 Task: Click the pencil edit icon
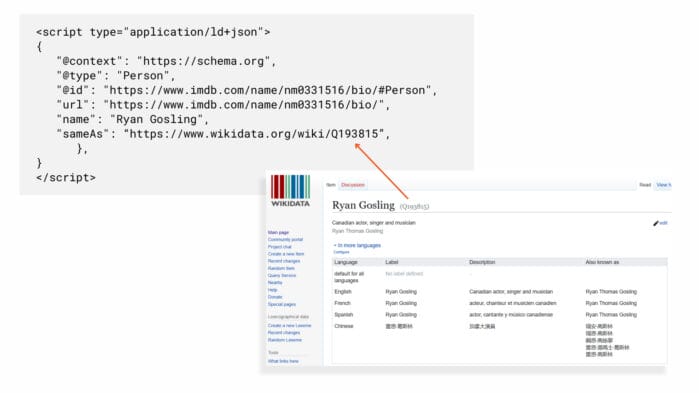point(656,223)
